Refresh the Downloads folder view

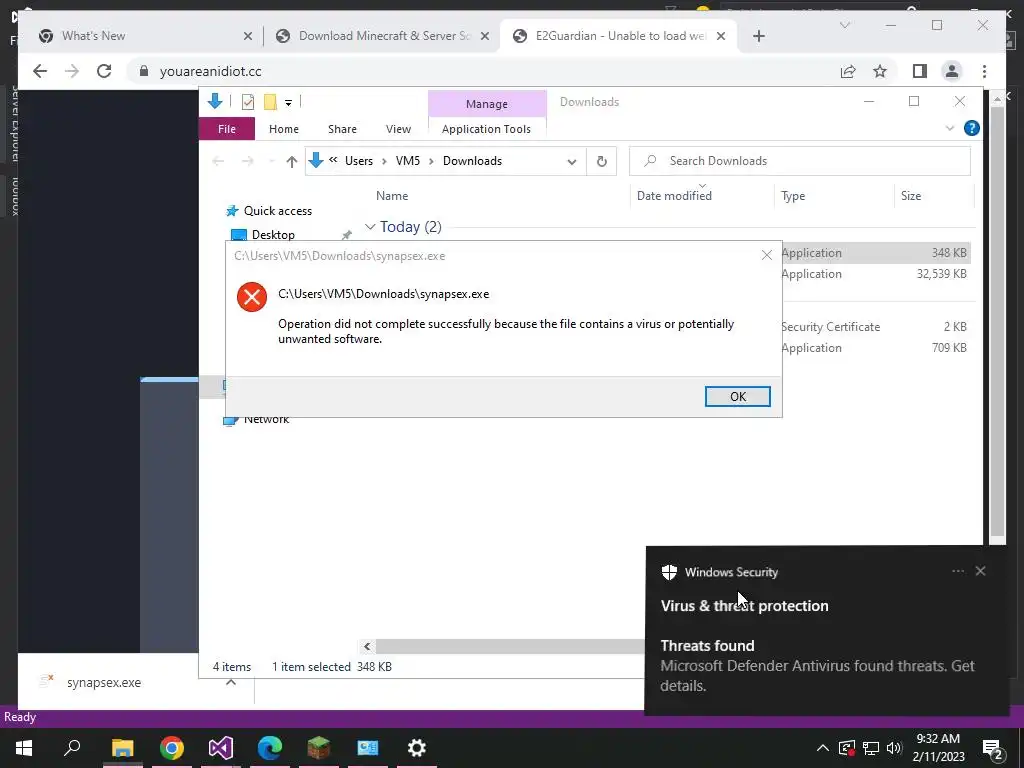click(601, 161)
